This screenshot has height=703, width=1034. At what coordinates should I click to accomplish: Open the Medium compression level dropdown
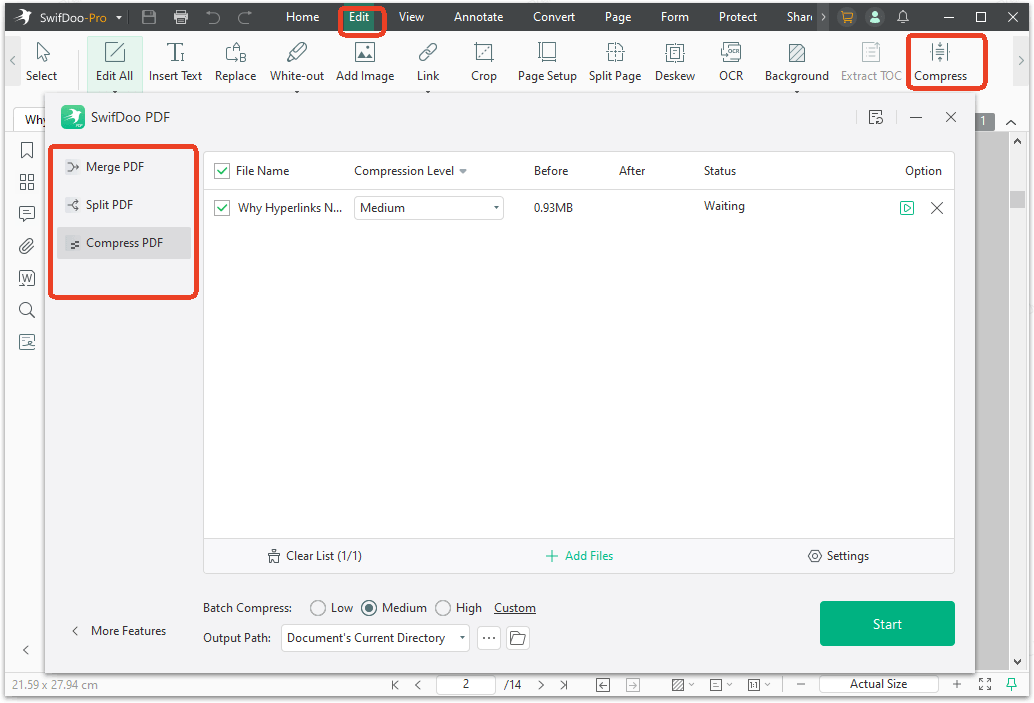coord(429,208)
